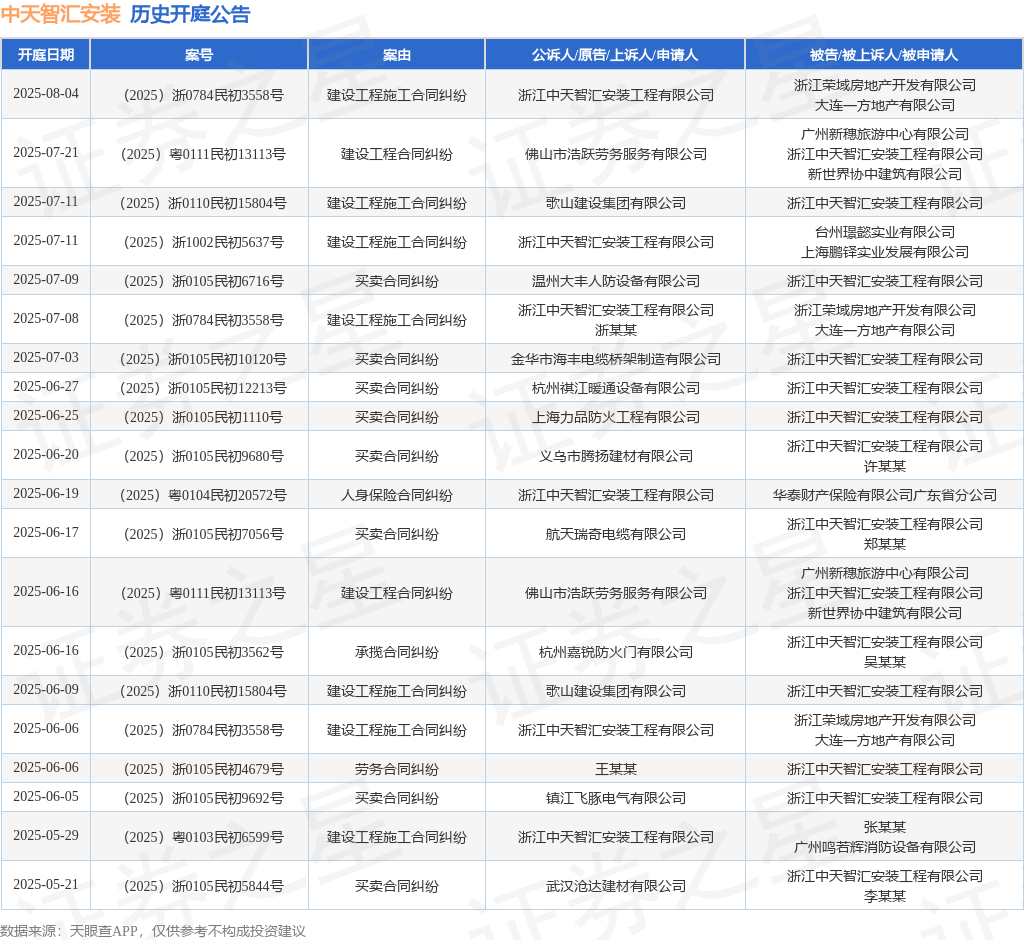Click plaintiff 上海力品防火工程有限公司
Screen dimensions: 1024x940
pos(615,417)
